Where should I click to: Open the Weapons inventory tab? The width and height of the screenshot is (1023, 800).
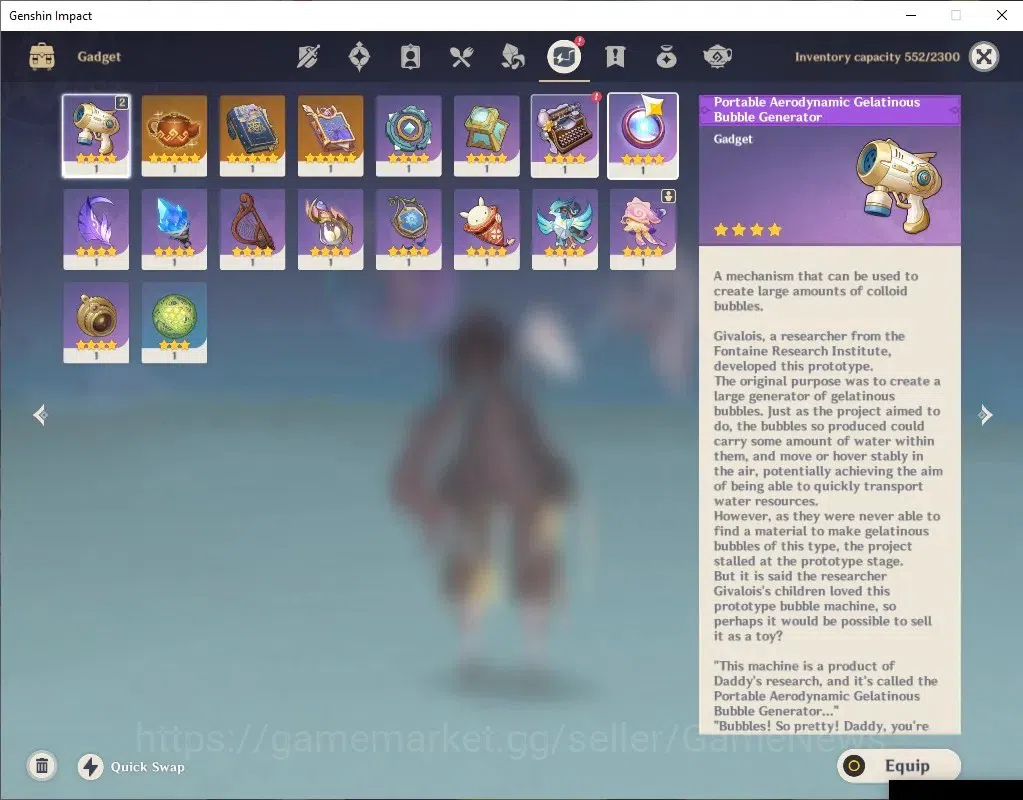tap(308, 57)
